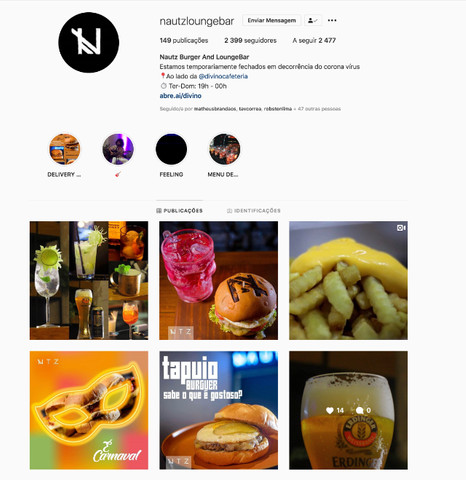Open the Nautz profile picture

pyautogui.click(x=89, y=42)
